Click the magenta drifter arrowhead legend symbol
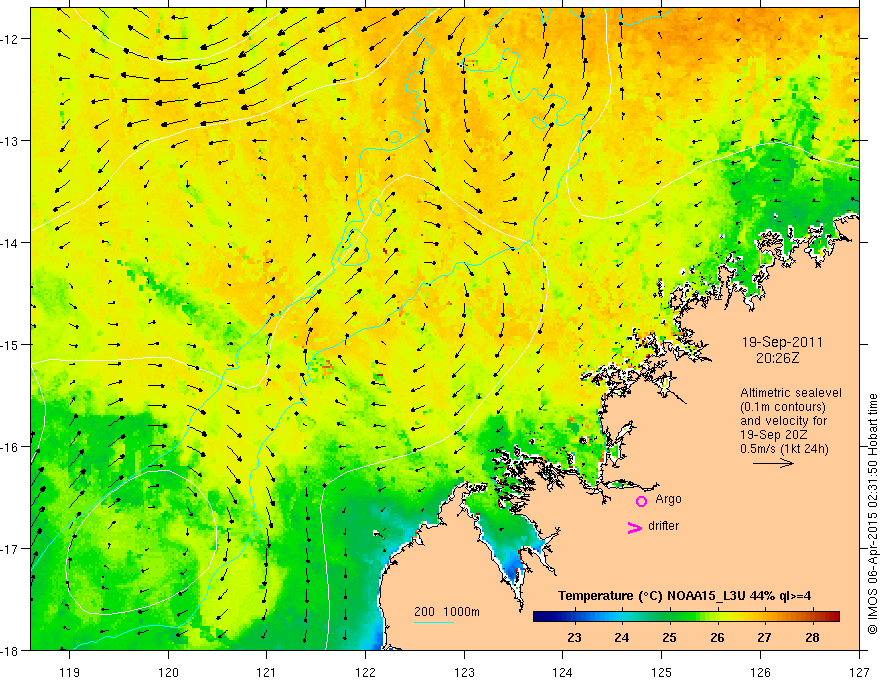Screen dimensions: 880x680 635,527
